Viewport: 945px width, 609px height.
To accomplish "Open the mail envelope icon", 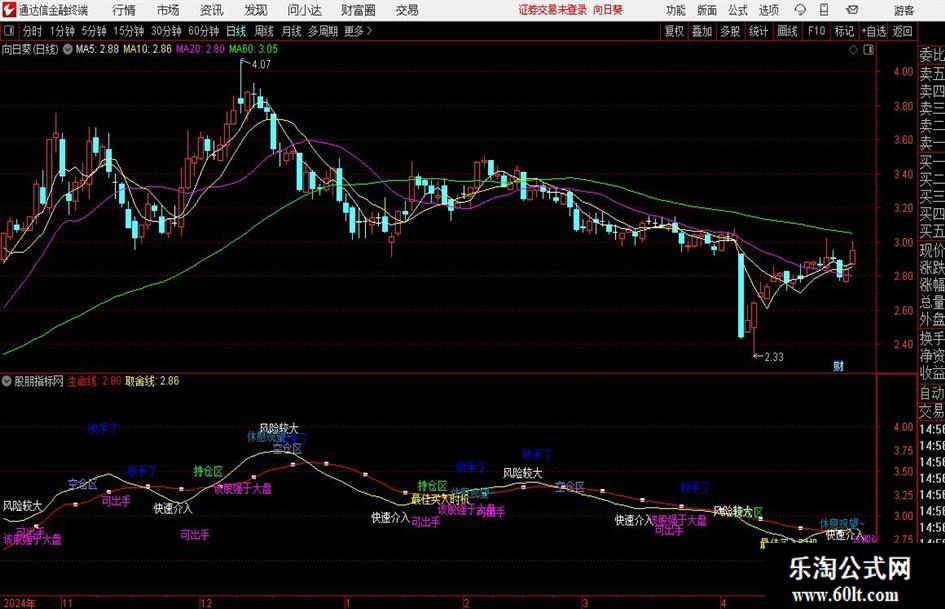I will (x=852, y=10).
